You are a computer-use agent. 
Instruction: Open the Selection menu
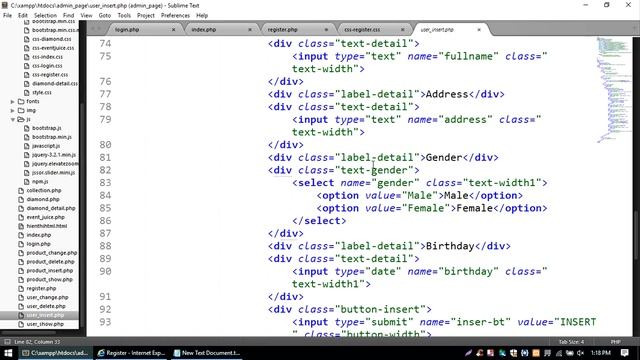45,16
